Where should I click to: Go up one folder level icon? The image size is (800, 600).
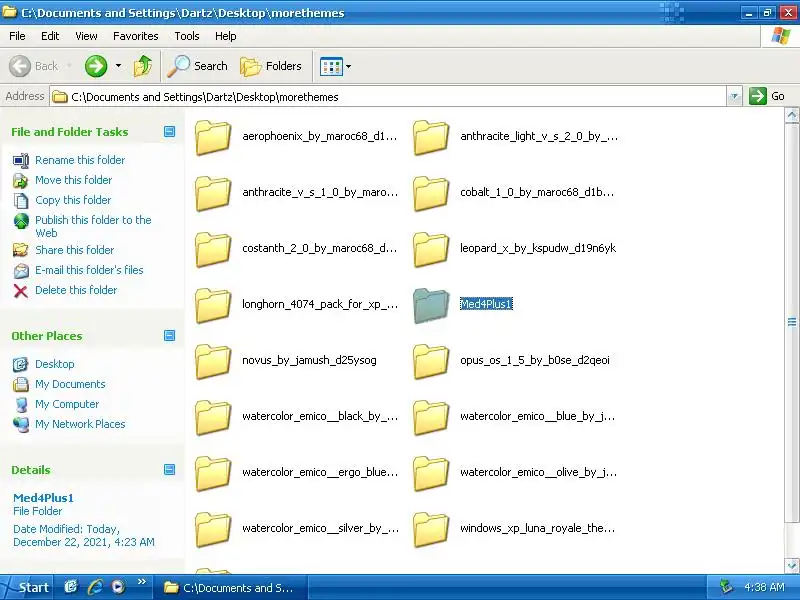coord(143,66)
